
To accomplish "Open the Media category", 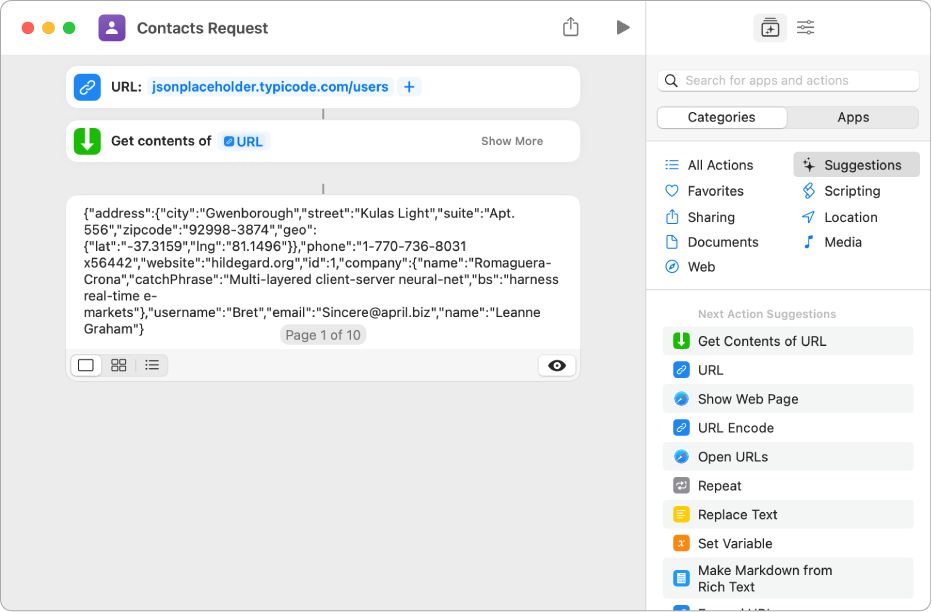I will (x=843, y=241).
